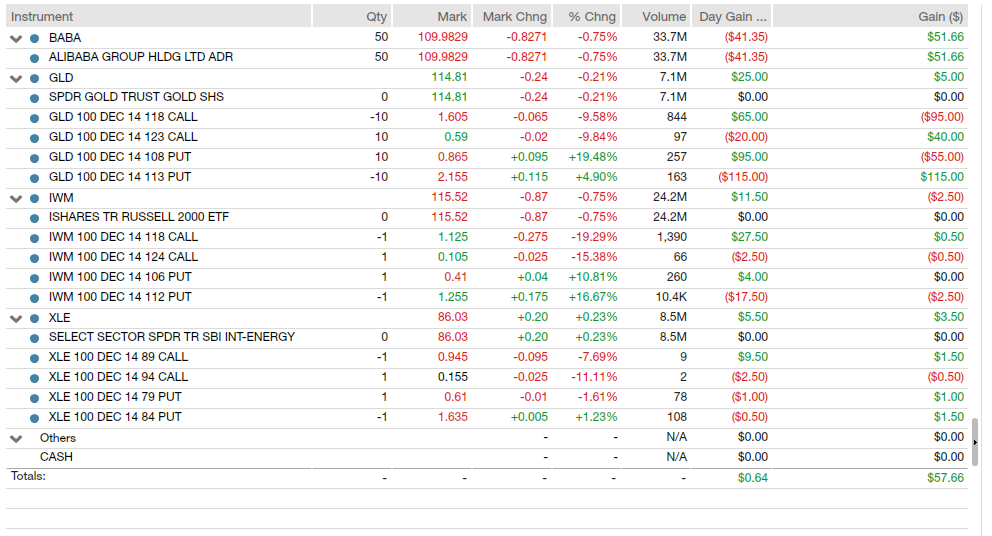Collapse the GLD position group
Viewport: 992px width, 536px height.
(x=16, y=78)
